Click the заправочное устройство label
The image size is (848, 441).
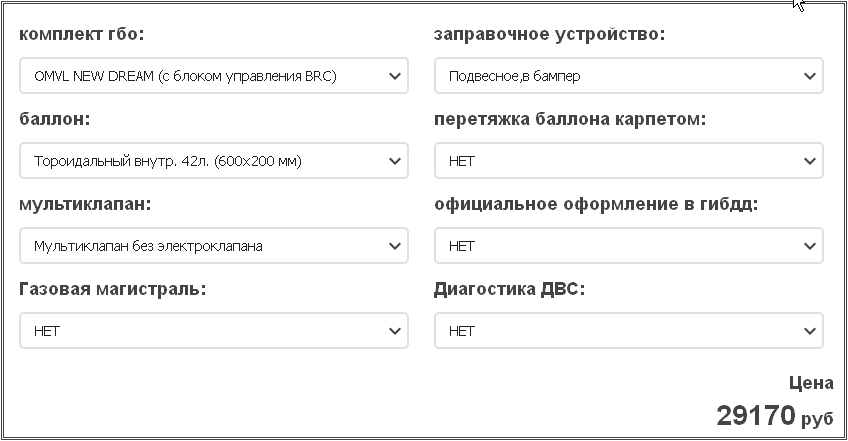point(549,34)
